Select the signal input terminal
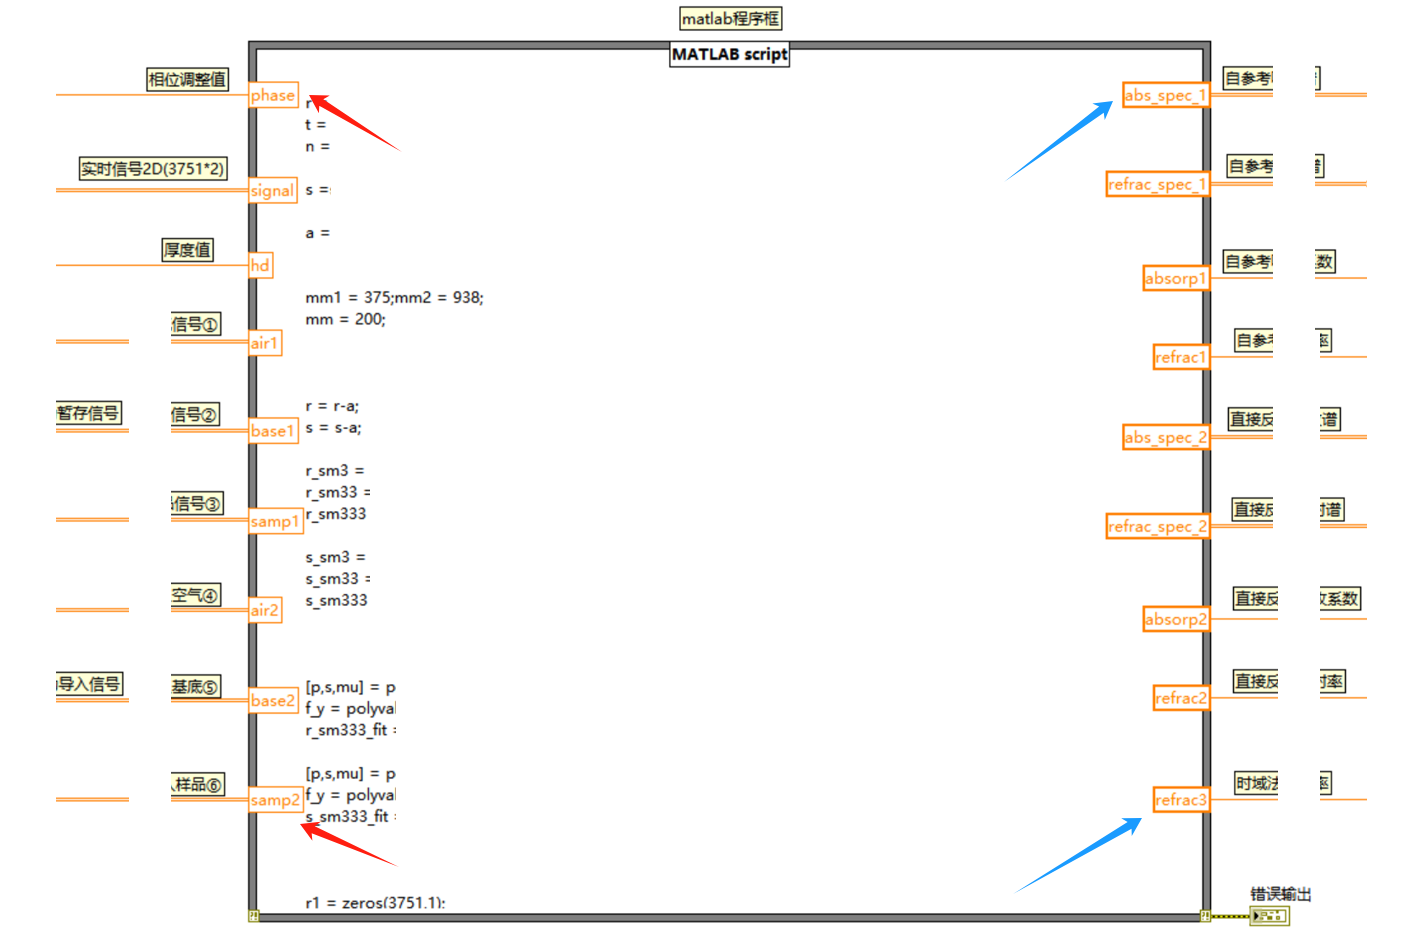 click(x=273, y=190)
